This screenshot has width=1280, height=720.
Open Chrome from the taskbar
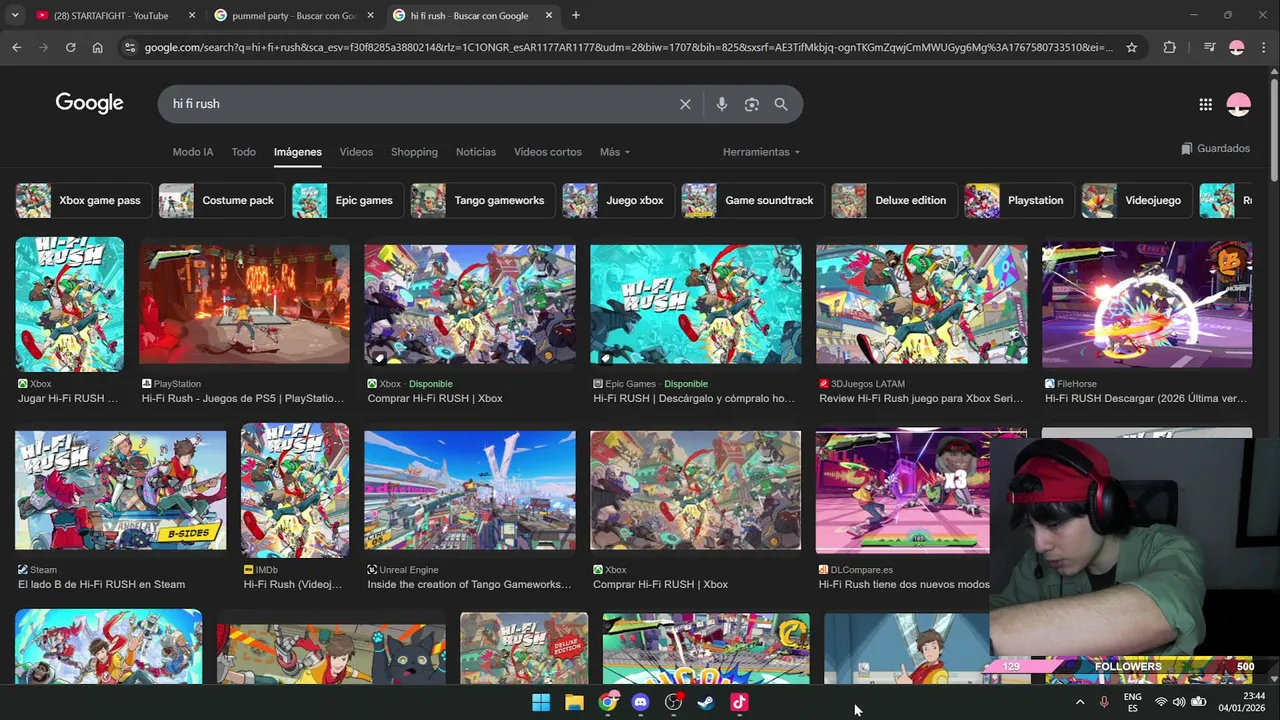(607, 702)
